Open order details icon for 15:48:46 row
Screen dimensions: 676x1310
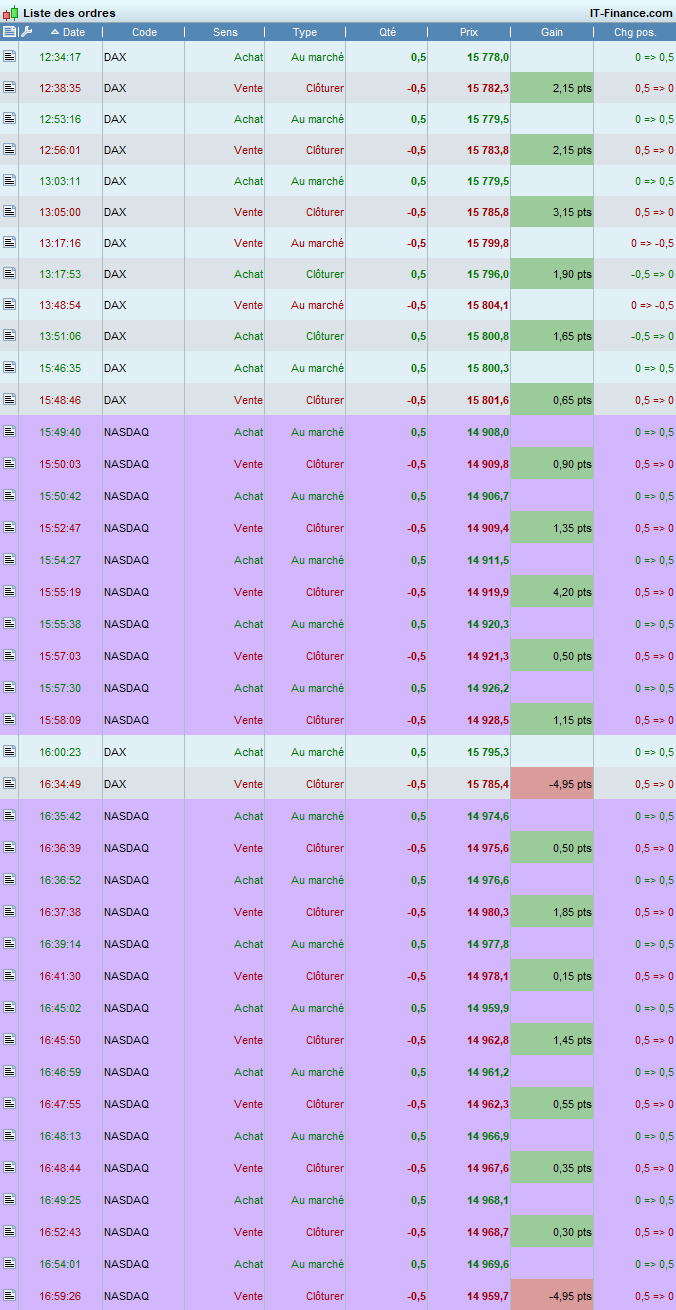9,399
